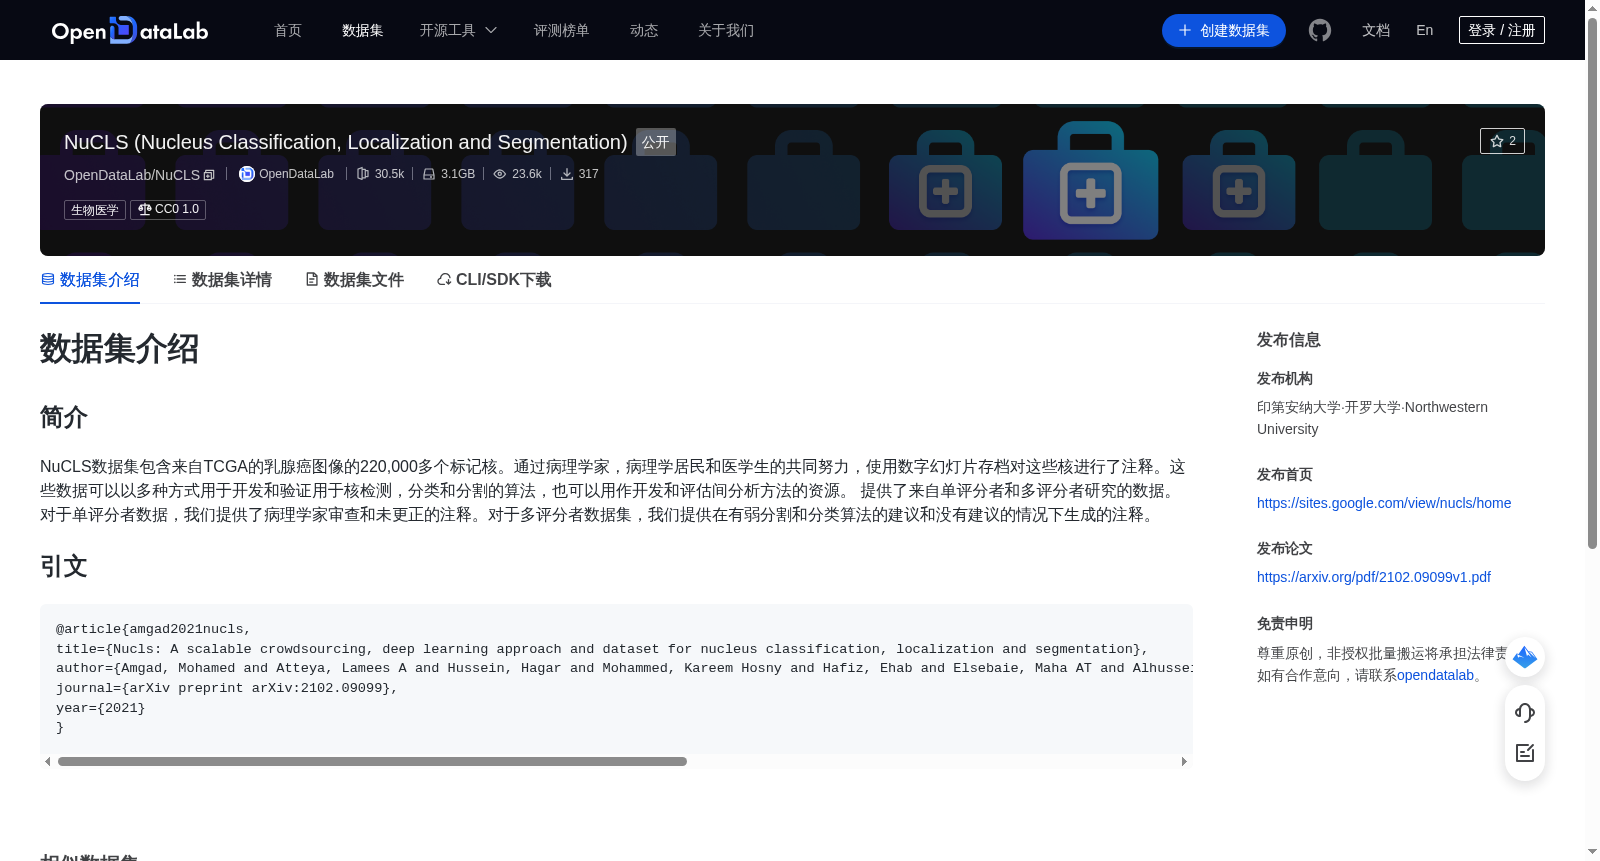Copy the OpenDataLab/NuCLS path via copy icon

[209, 175]
